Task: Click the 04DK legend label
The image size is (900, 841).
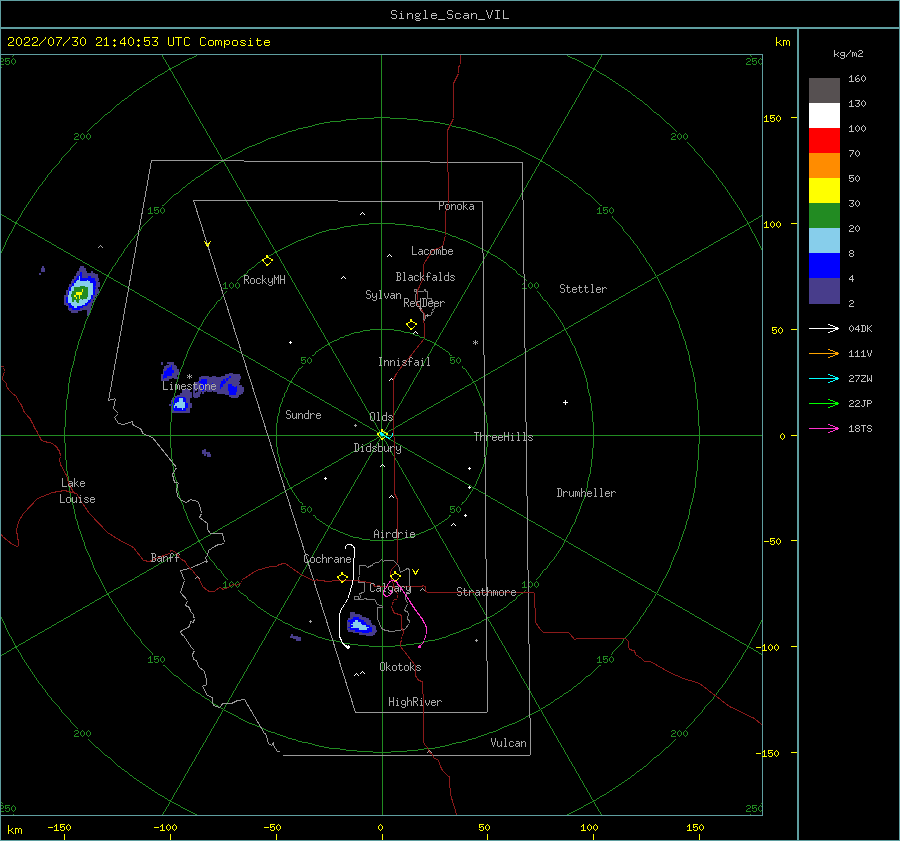Action: (x=860, y=328)
